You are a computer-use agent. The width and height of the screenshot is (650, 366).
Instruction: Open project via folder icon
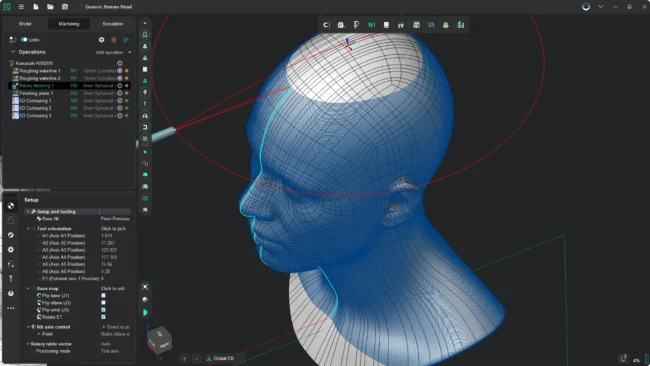[50, 7]
